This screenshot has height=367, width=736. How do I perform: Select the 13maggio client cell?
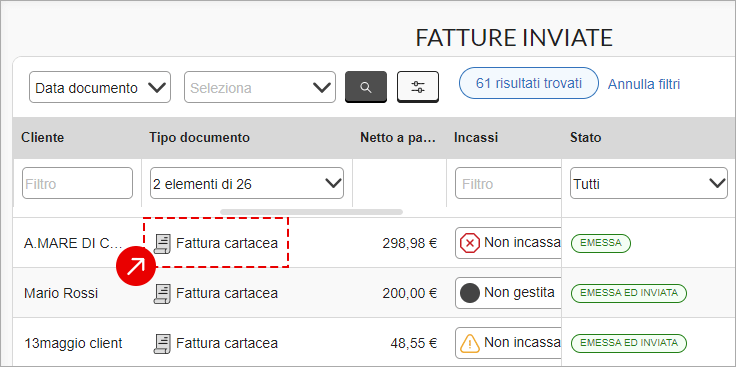pyautogui.click(x=73, y=344)
